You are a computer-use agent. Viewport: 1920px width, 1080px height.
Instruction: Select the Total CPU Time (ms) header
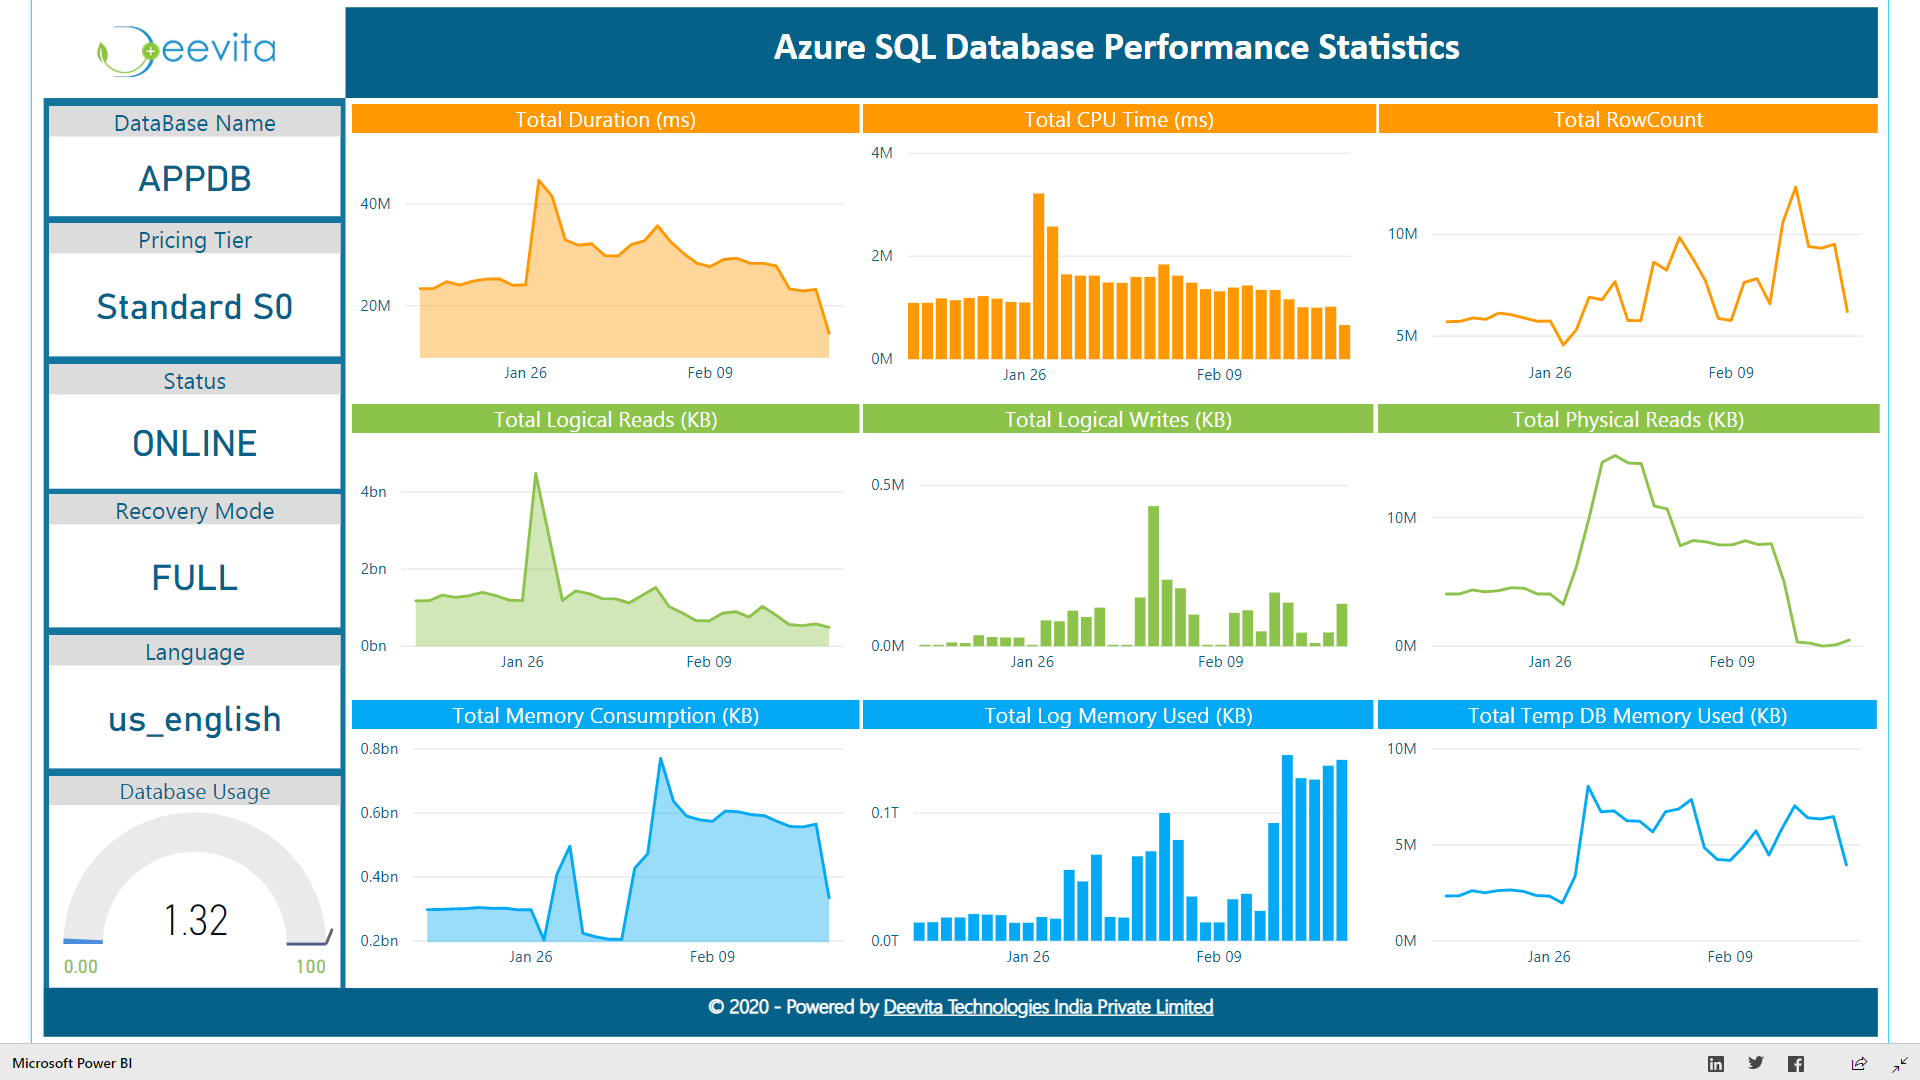tap(1118, 119)
